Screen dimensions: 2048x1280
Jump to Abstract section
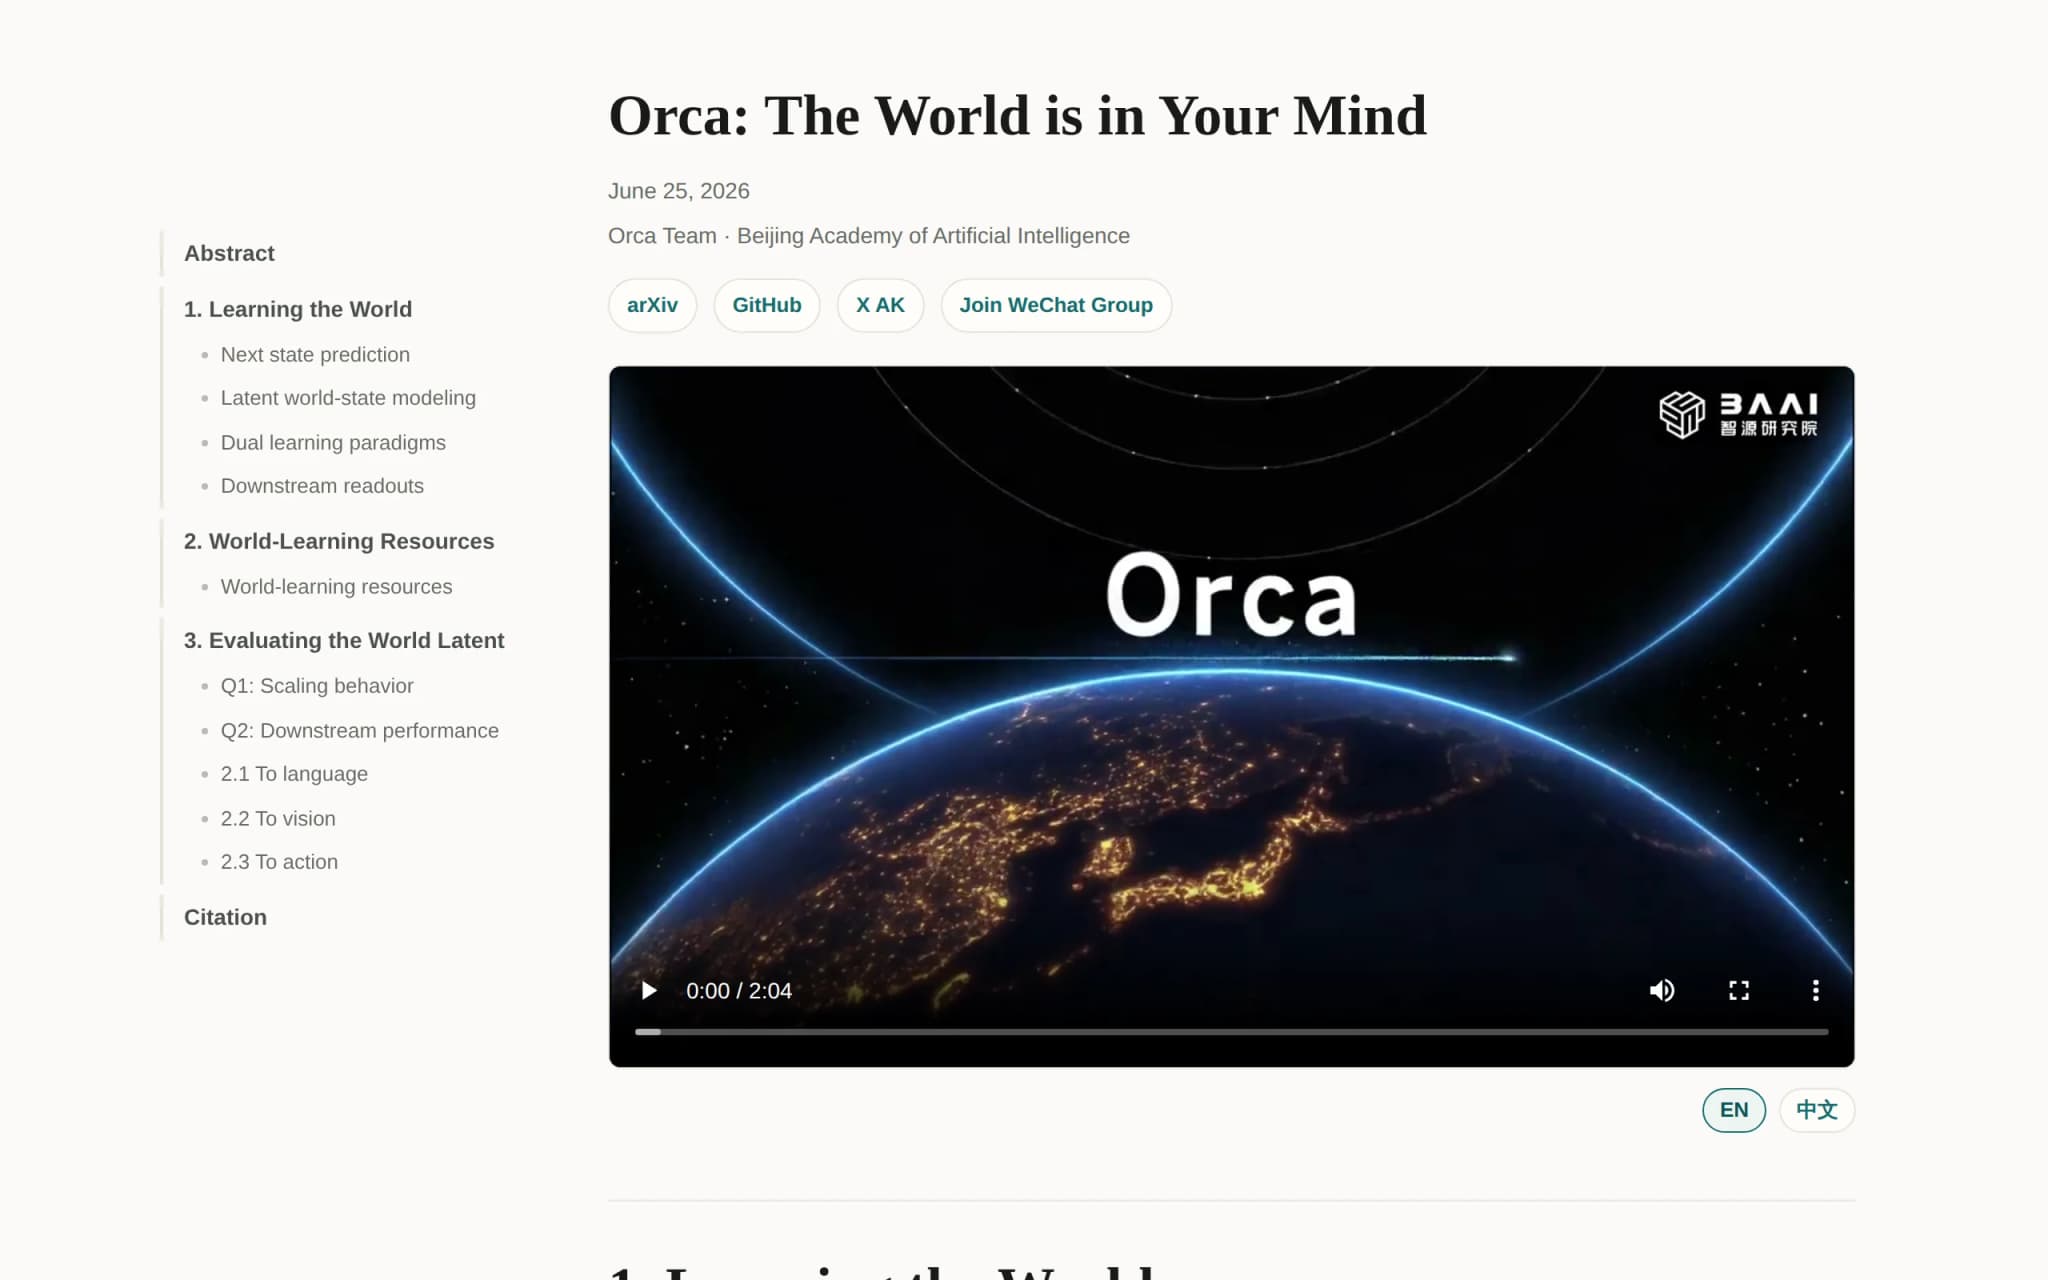pos(229,253)
